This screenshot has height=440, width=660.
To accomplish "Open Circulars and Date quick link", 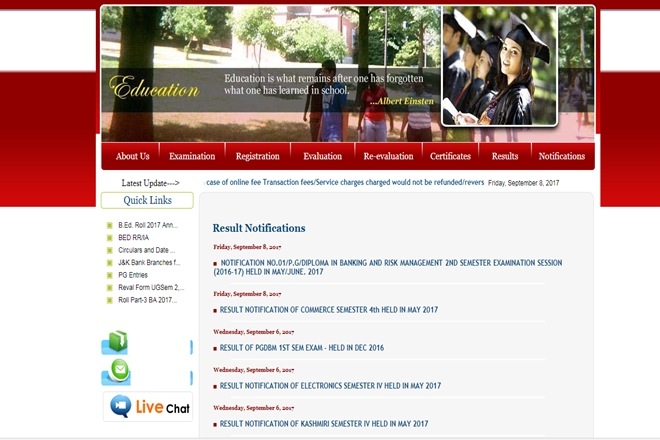I will [x=146, y=250].
